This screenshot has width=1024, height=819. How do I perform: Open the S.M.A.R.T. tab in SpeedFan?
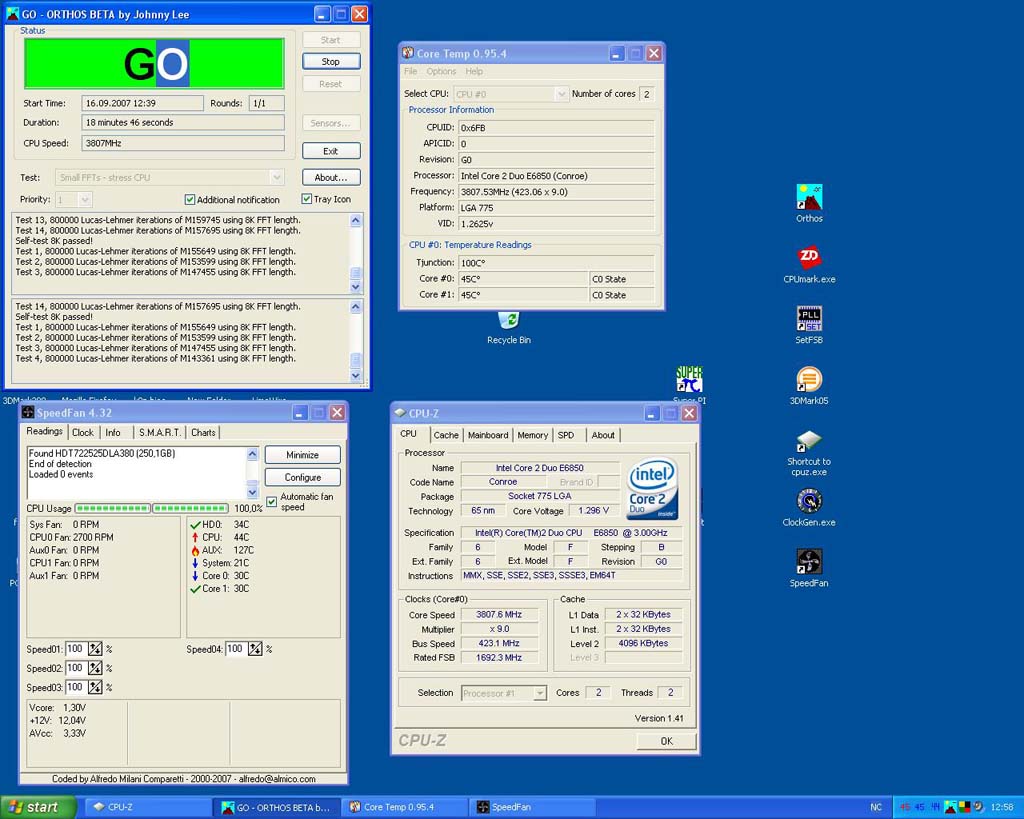160,432
